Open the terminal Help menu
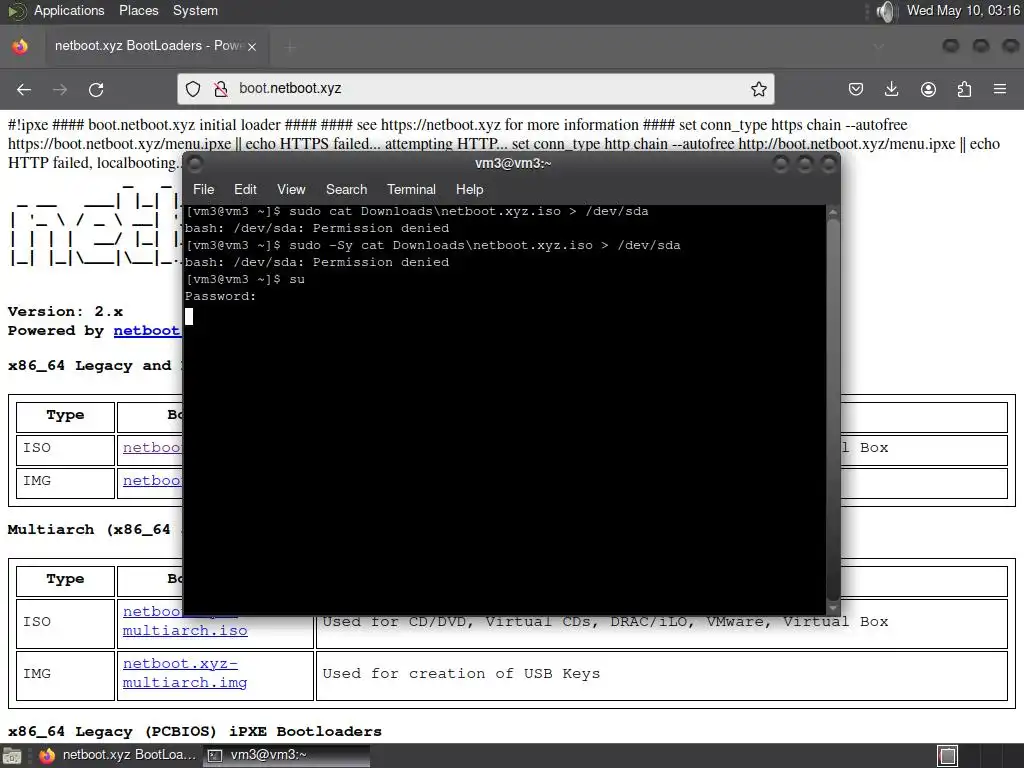Image resolution: width=1024 pixels, height=768 pixels. click(x=469, y=189)
